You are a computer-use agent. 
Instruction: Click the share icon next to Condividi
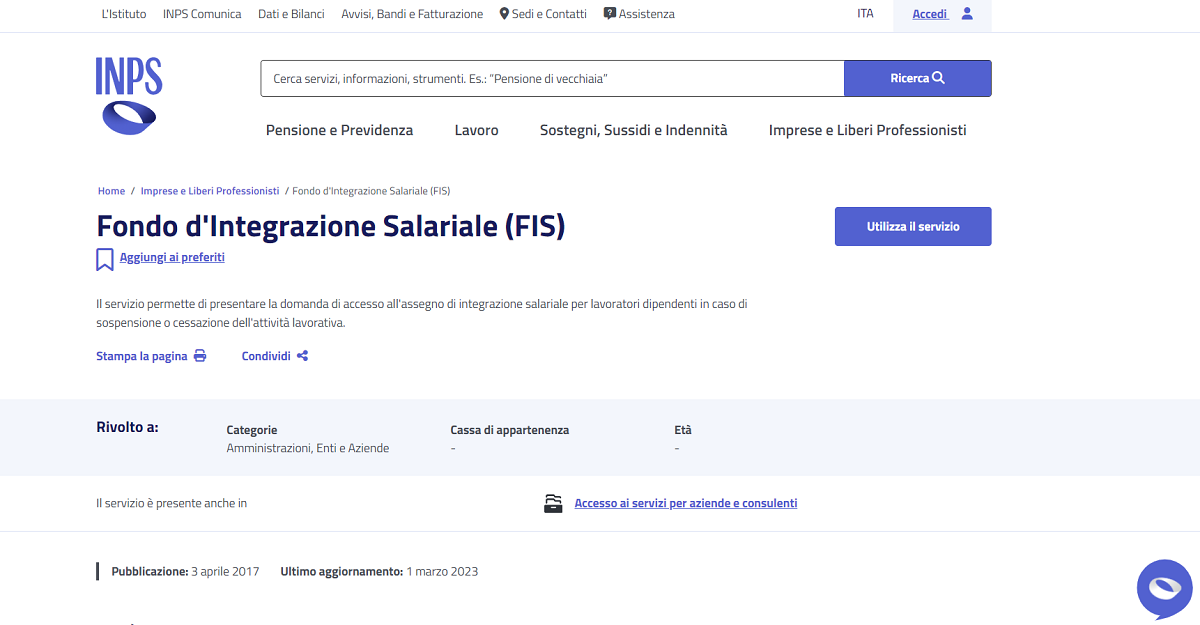pyautogui.click(x=302, y=356)
